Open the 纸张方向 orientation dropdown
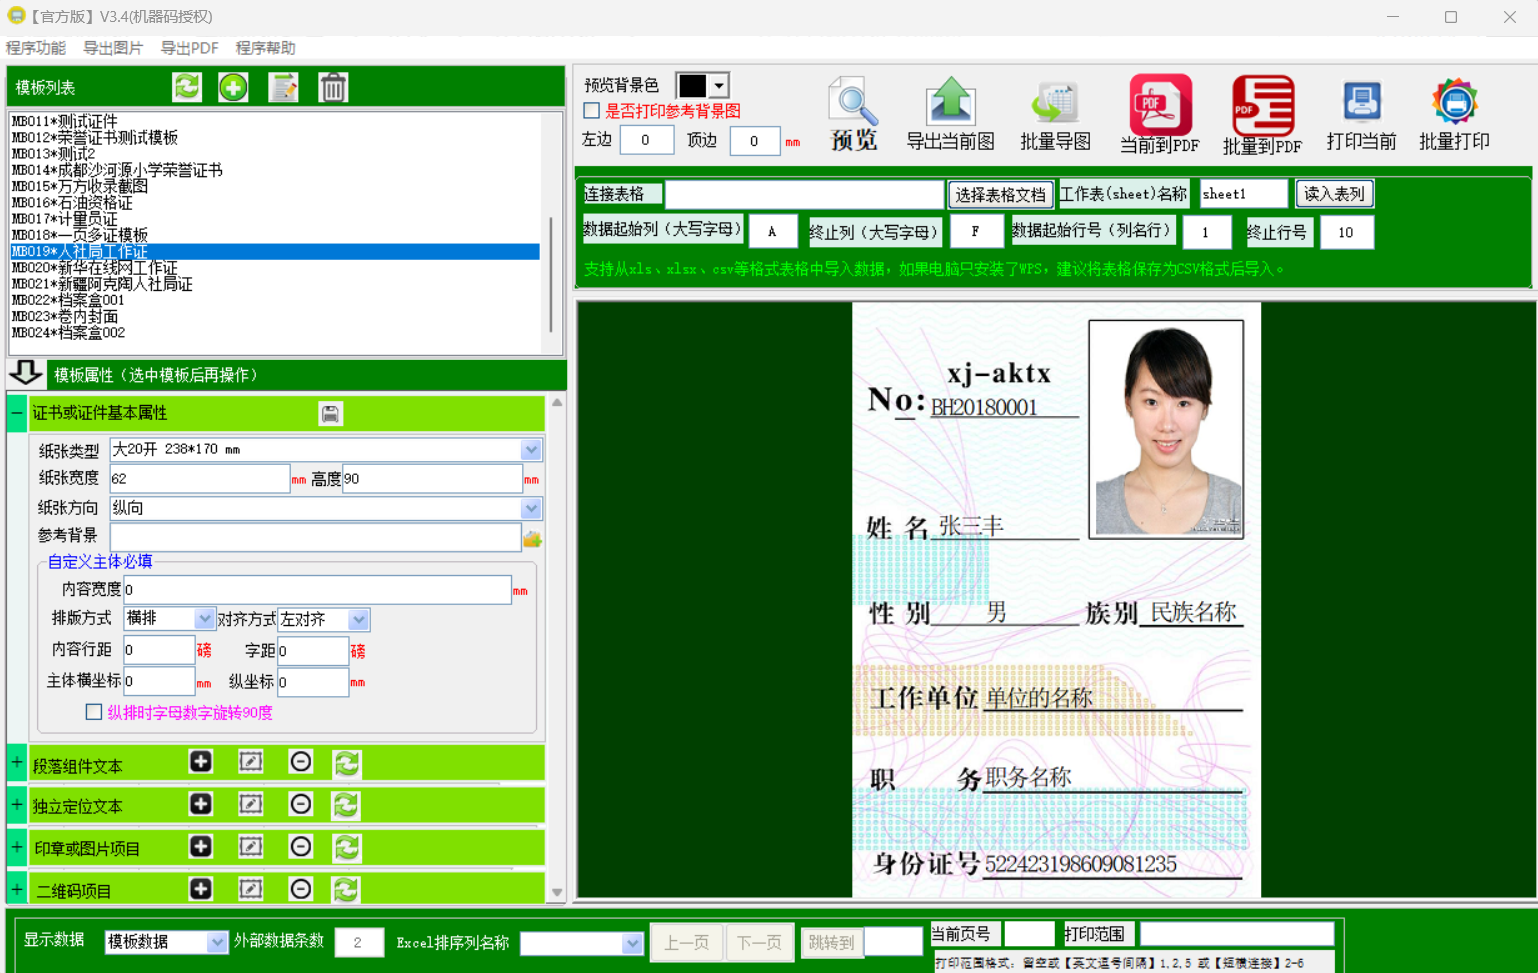Image resolution: width=1538 pixels, height=973 pixels. pyautogui.click(x=531, y=507)
